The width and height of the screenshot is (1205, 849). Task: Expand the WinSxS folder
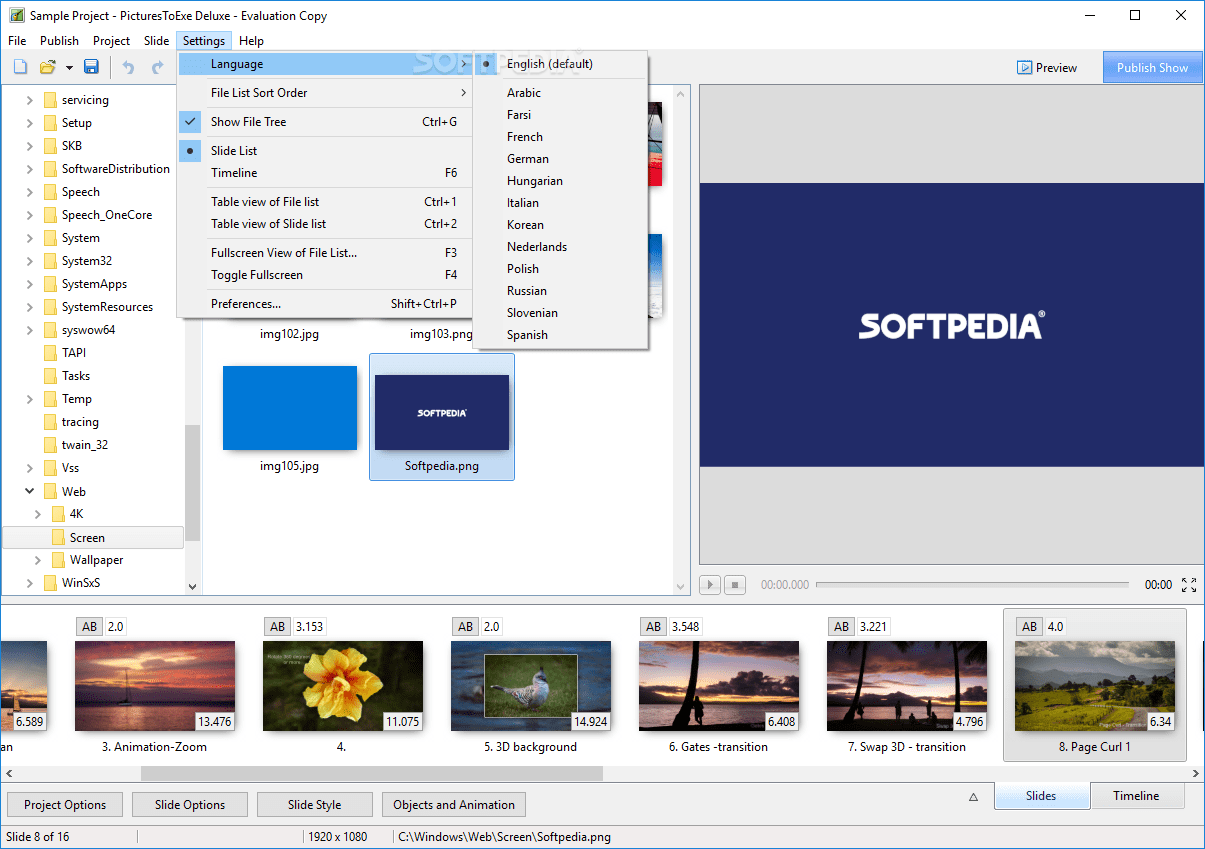pos(29,583)
